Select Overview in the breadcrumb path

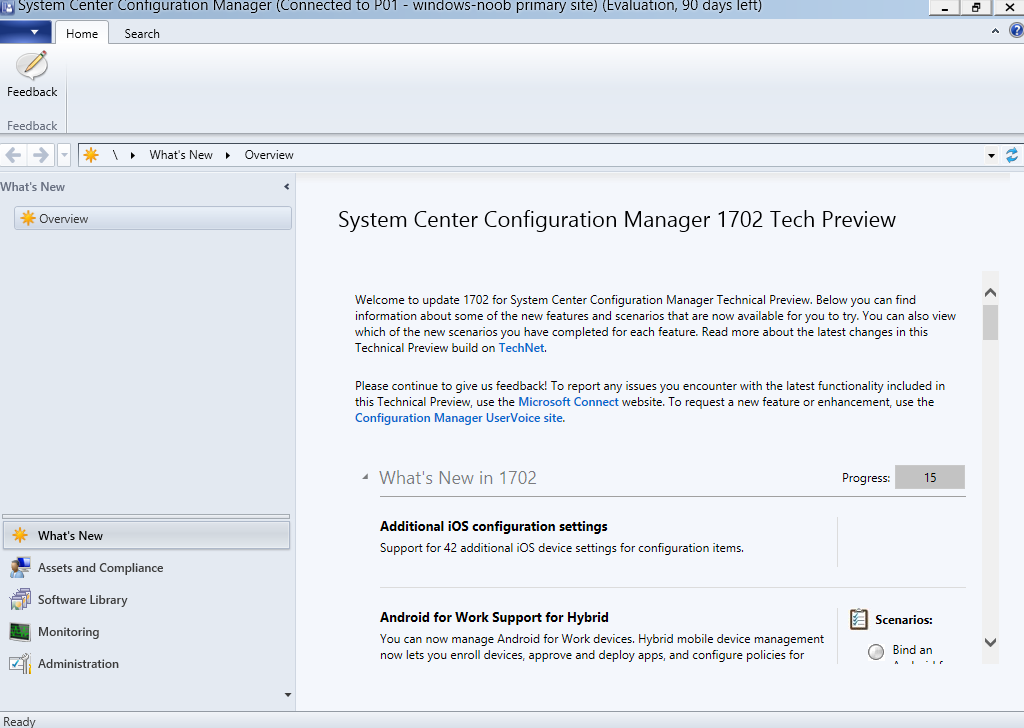(269, 155)
